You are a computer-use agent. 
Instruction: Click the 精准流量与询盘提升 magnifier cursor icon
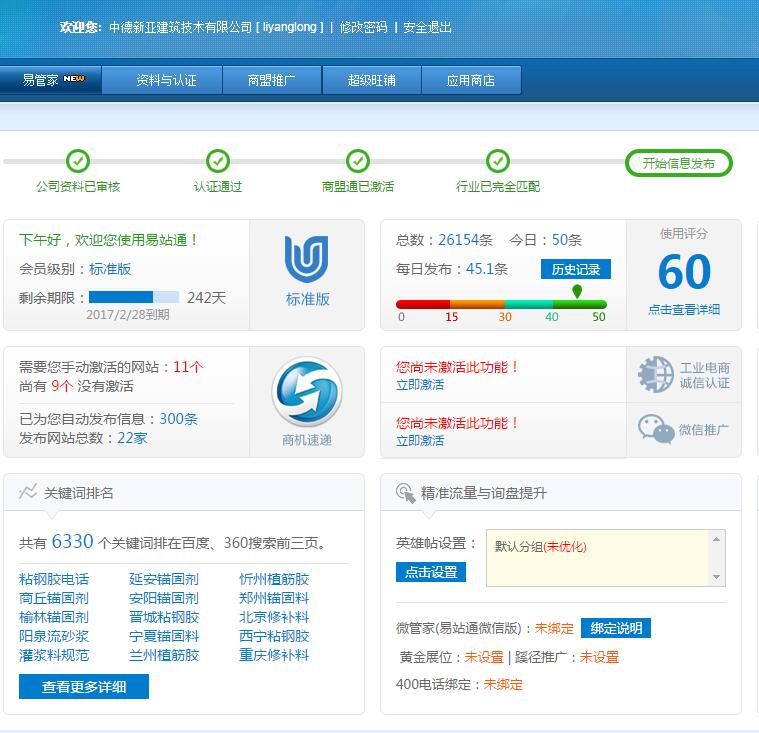point(406,493)
